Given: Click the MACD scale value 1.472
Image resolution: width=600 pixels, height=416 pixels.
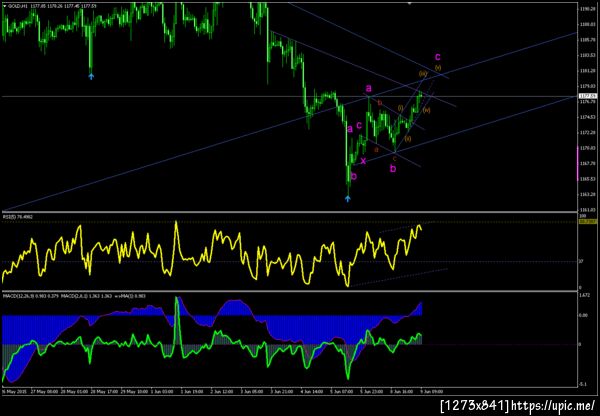Looking at the screenshot, I should (585, 295).
